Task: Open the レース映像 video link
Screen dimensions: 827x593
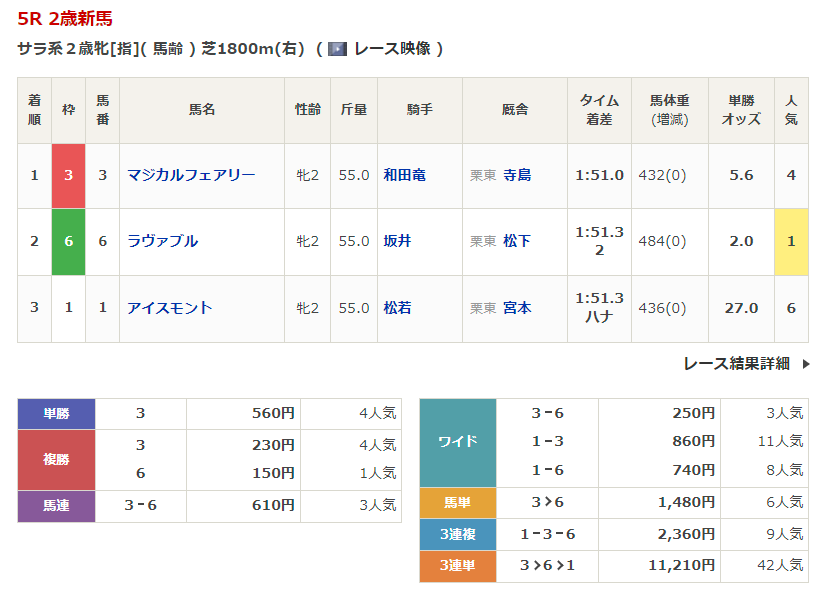Action: (390, 48)
